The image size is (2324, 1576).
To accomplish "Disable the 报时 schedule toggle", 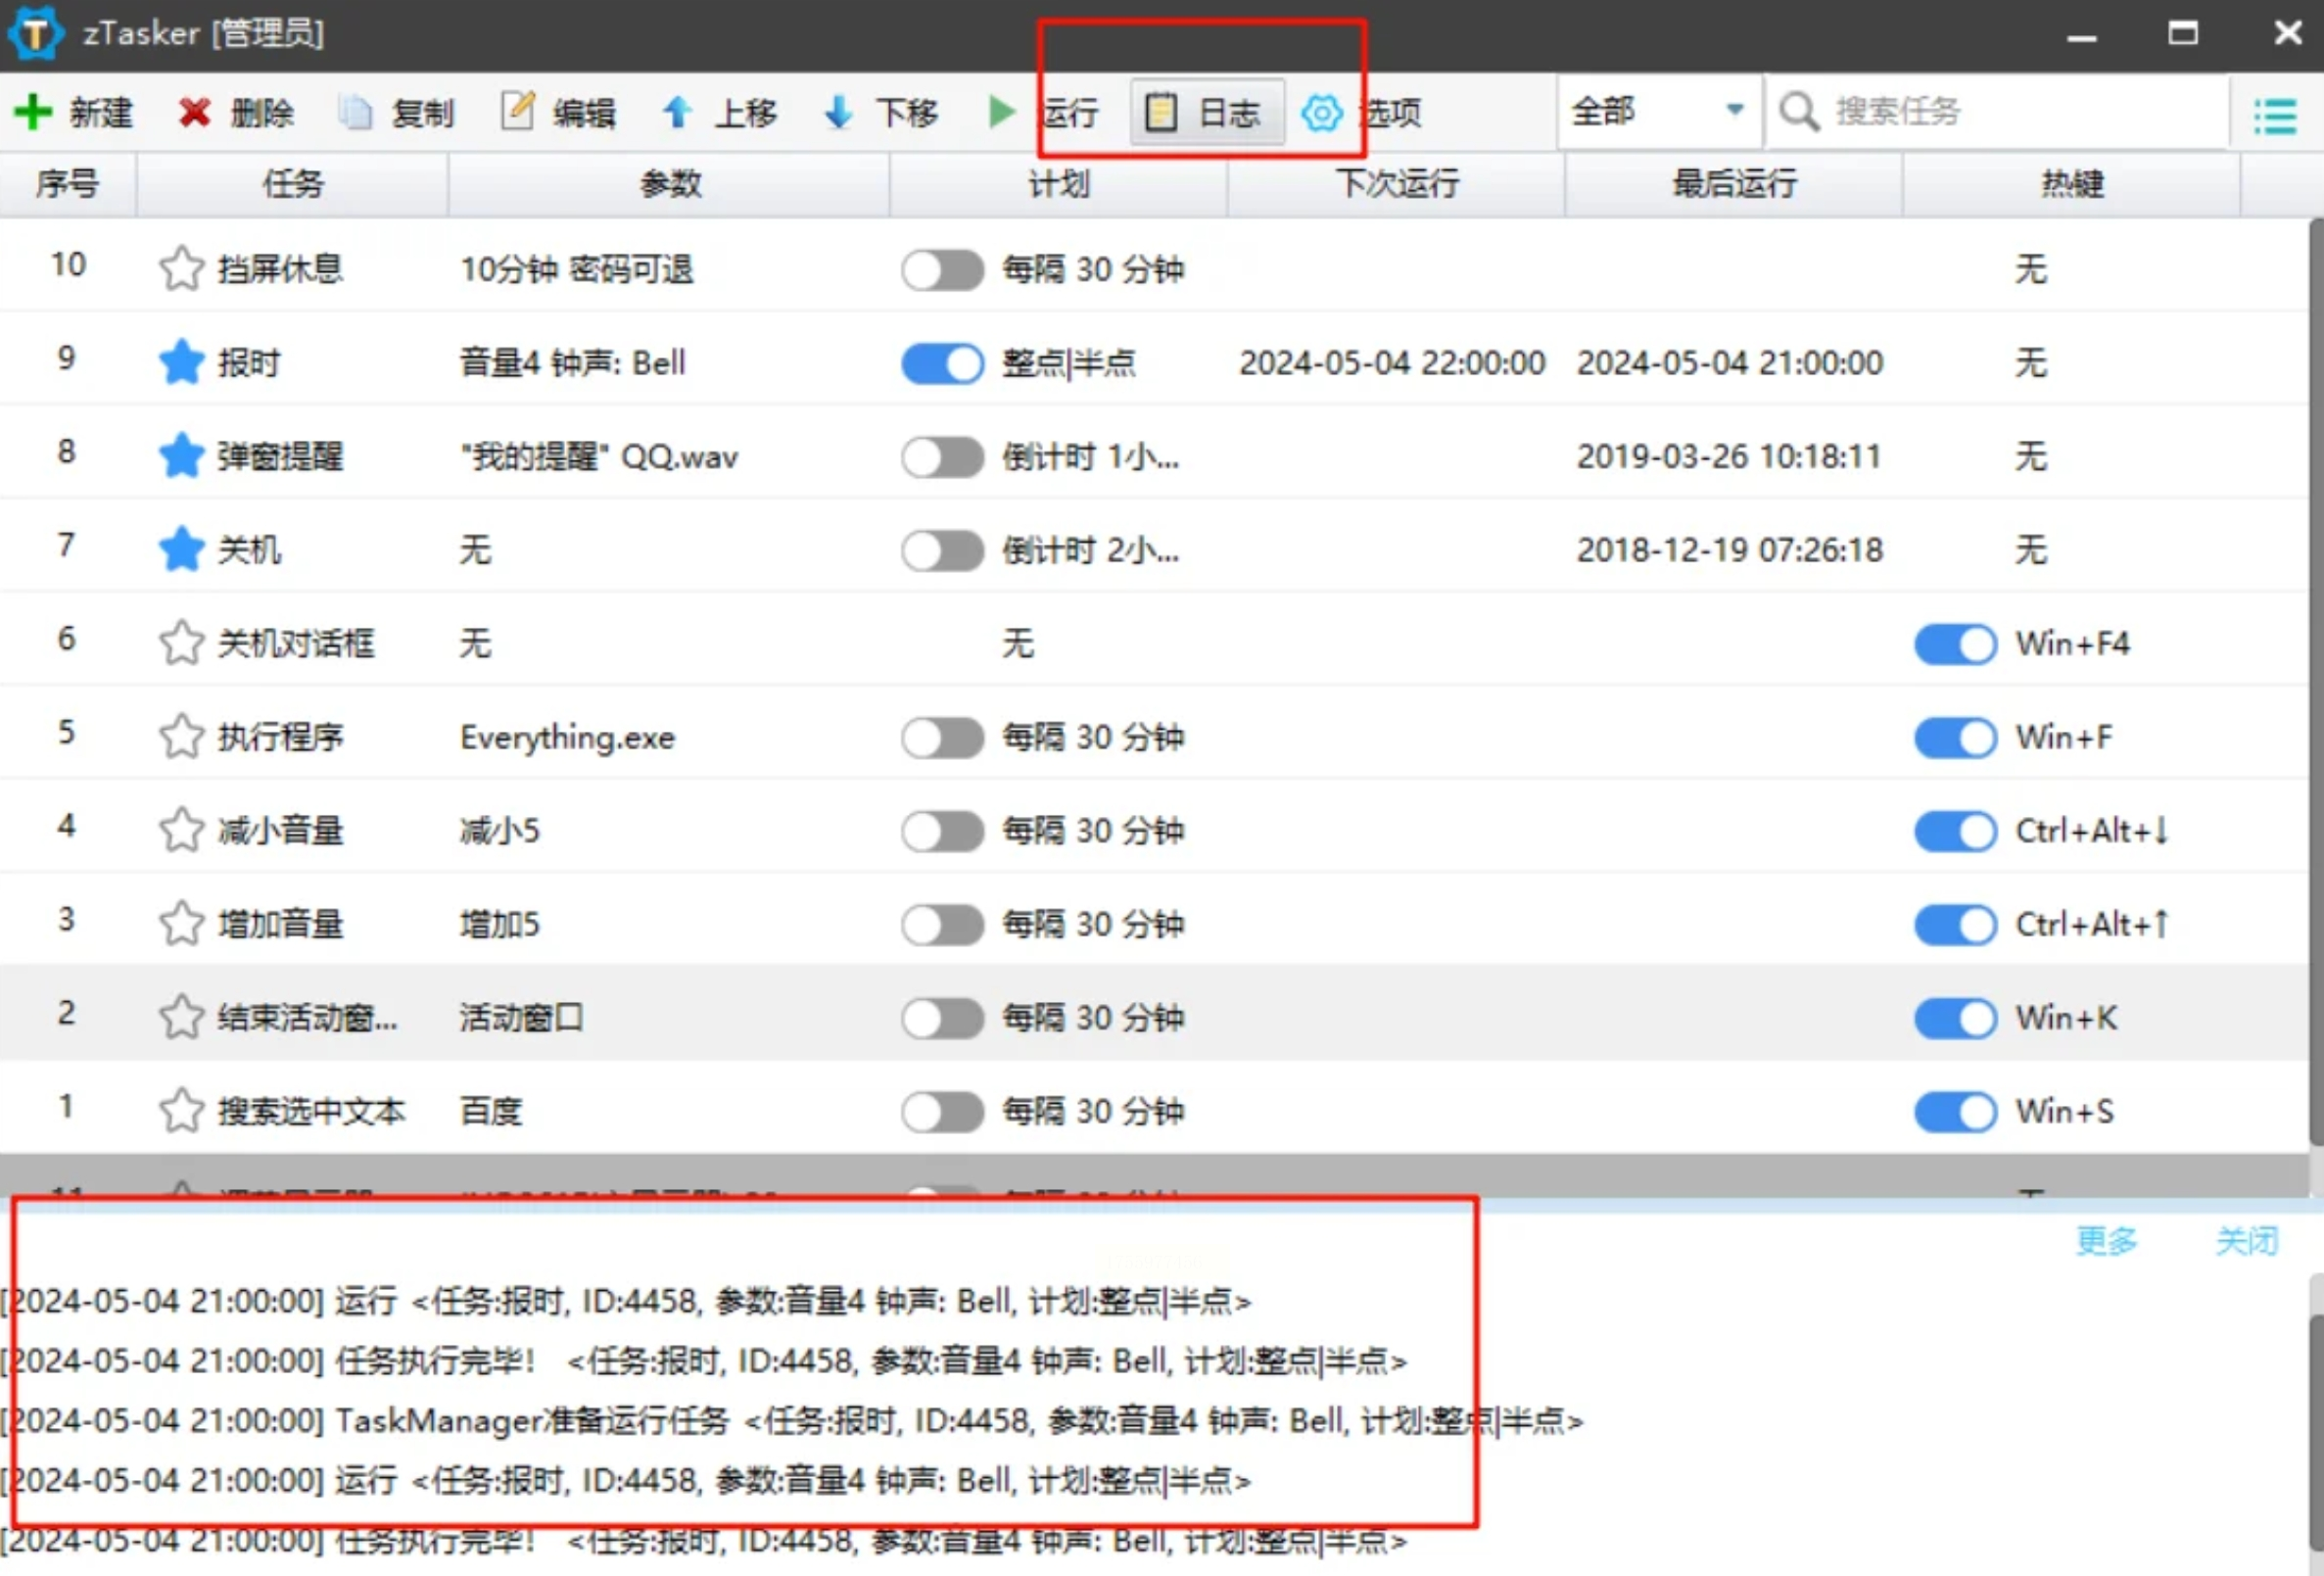I will point(942,363).
